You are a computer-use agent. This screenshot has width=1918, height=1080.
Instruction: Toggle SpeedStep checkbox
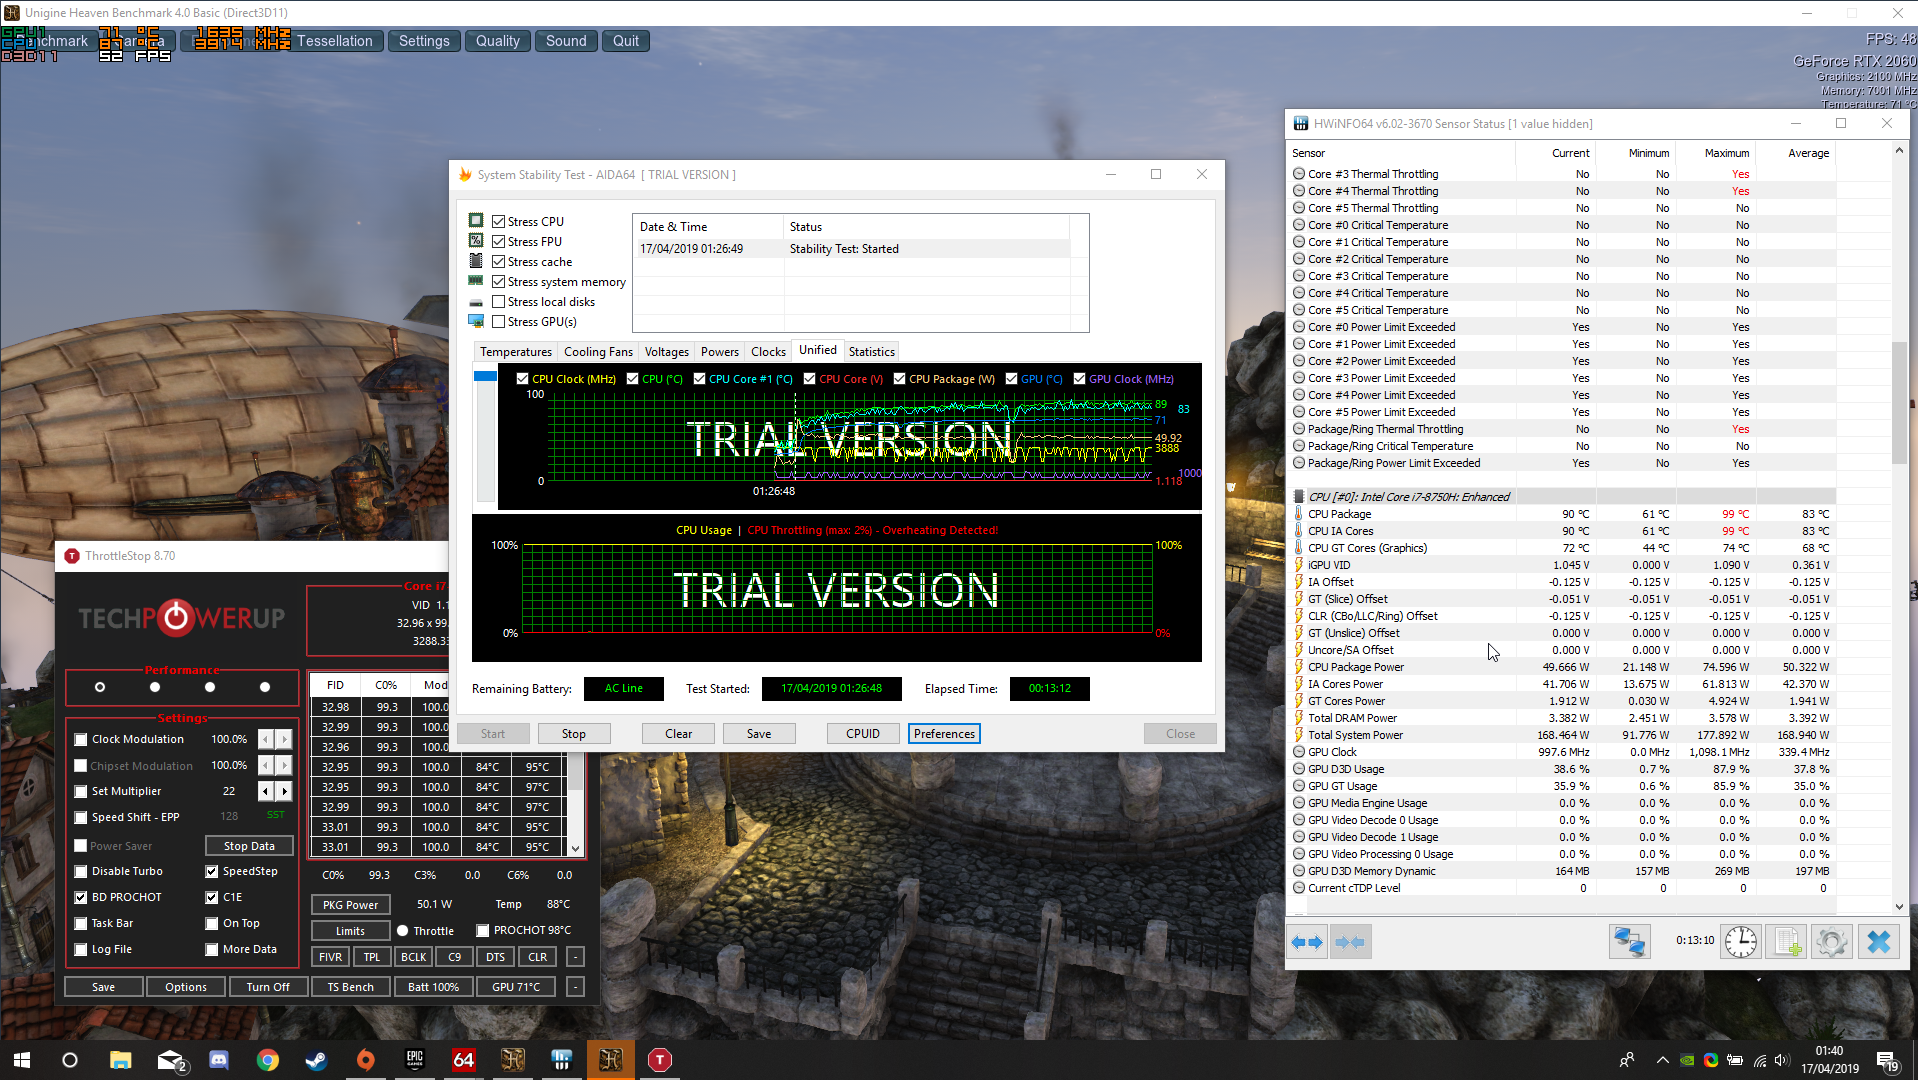pyautogui.click(x=212, y=871)
